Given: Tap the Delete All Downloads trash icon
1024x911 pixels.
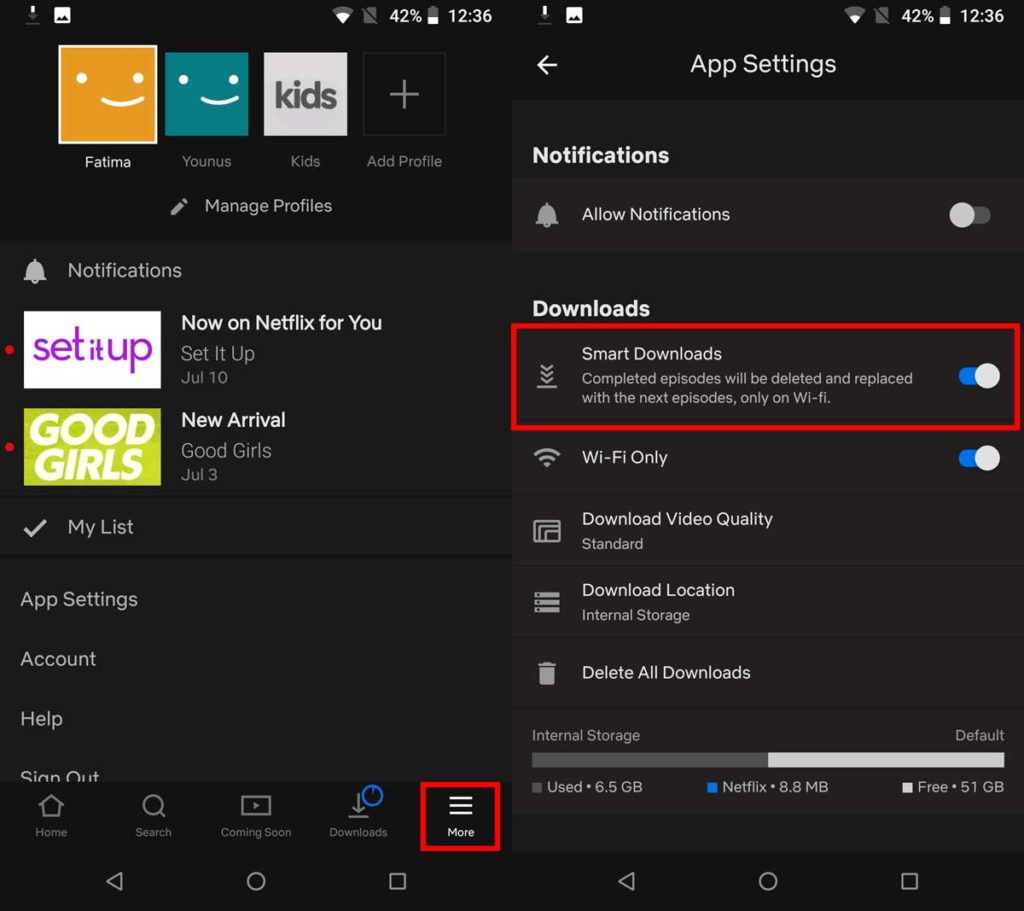Looking at the screenshot, I should tap(547, 673).
